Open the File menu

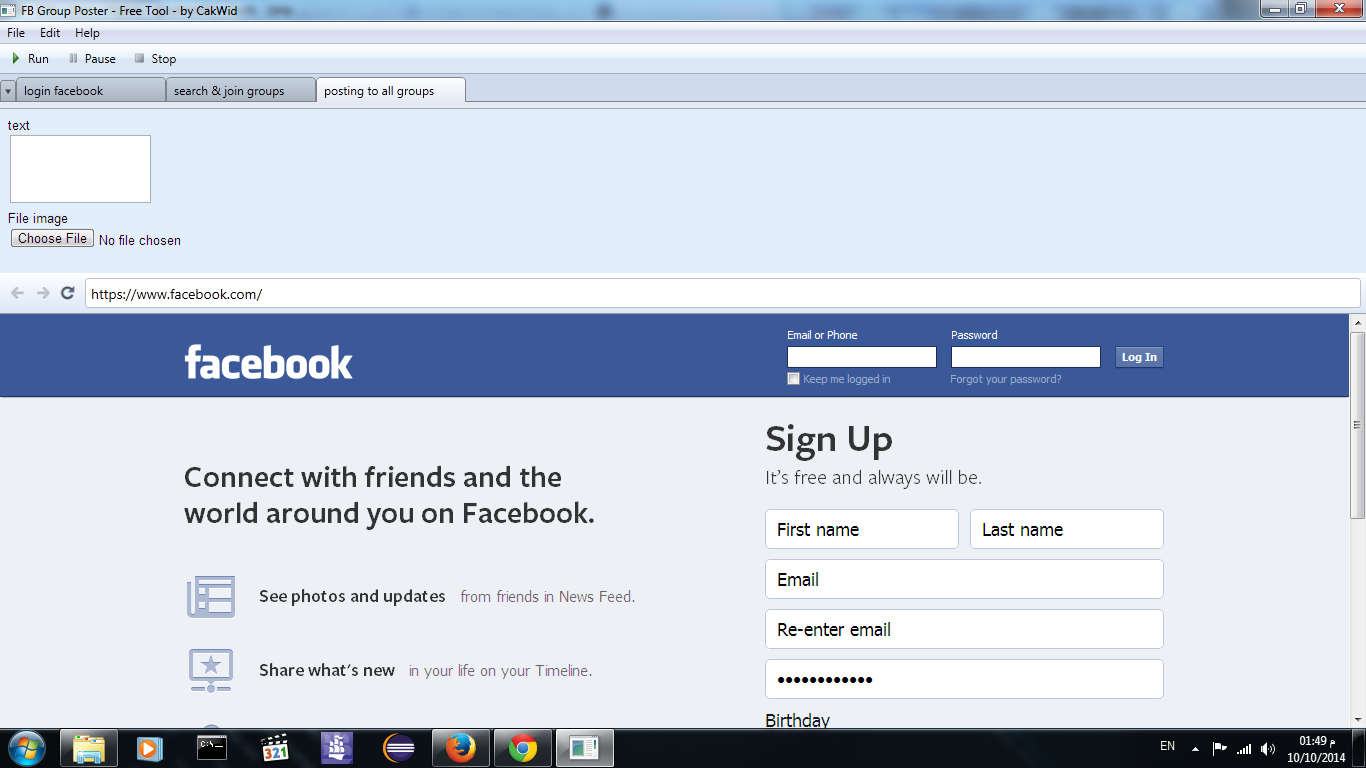point(16,33)
